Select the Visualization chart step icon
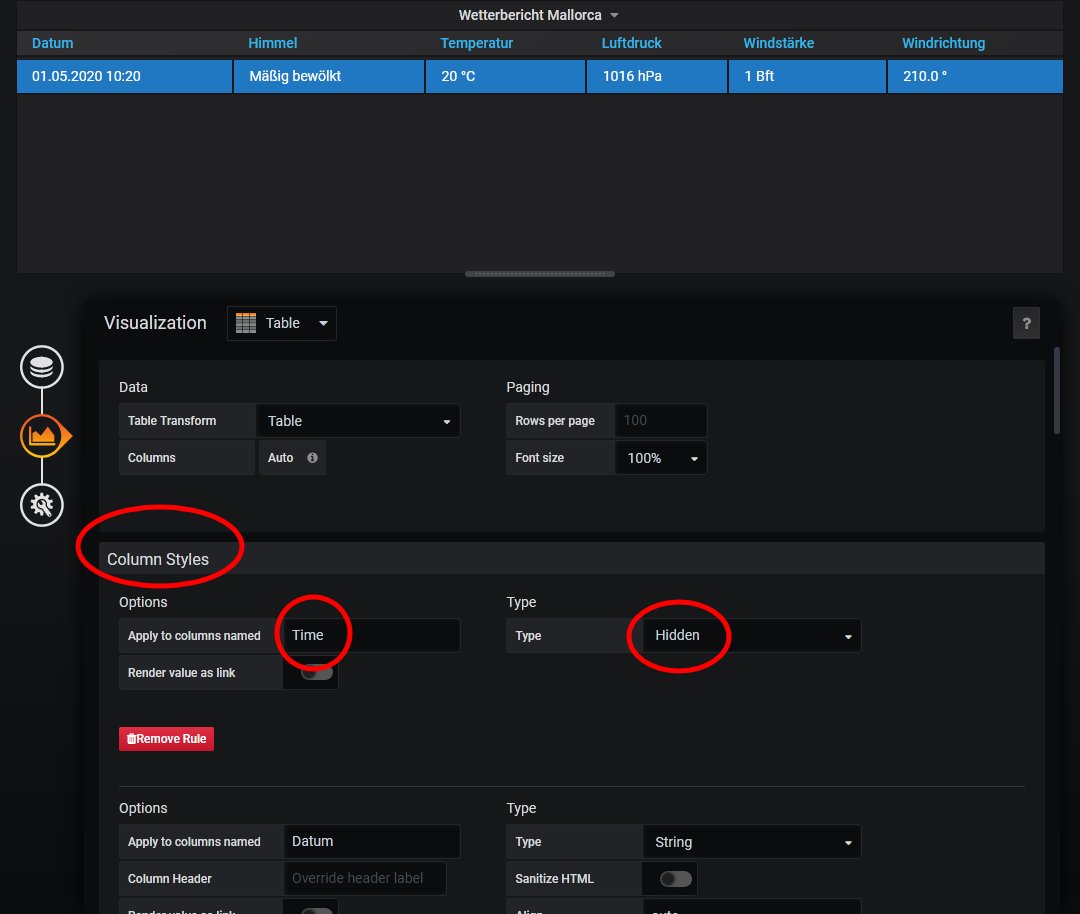Image resolution: width=1080 pixels, height=914 pixels. tap(42, 436)
